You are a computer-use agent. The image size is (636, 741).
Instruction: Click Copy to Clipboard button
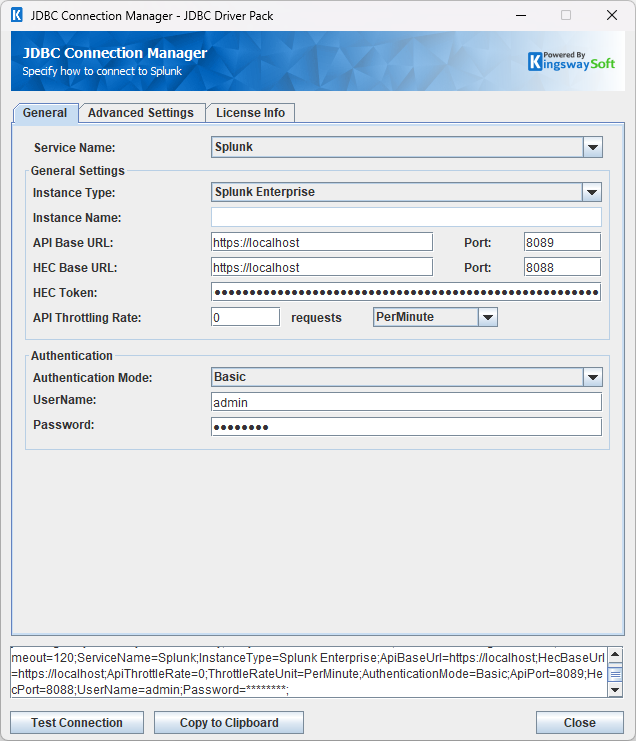pos(229,723)
